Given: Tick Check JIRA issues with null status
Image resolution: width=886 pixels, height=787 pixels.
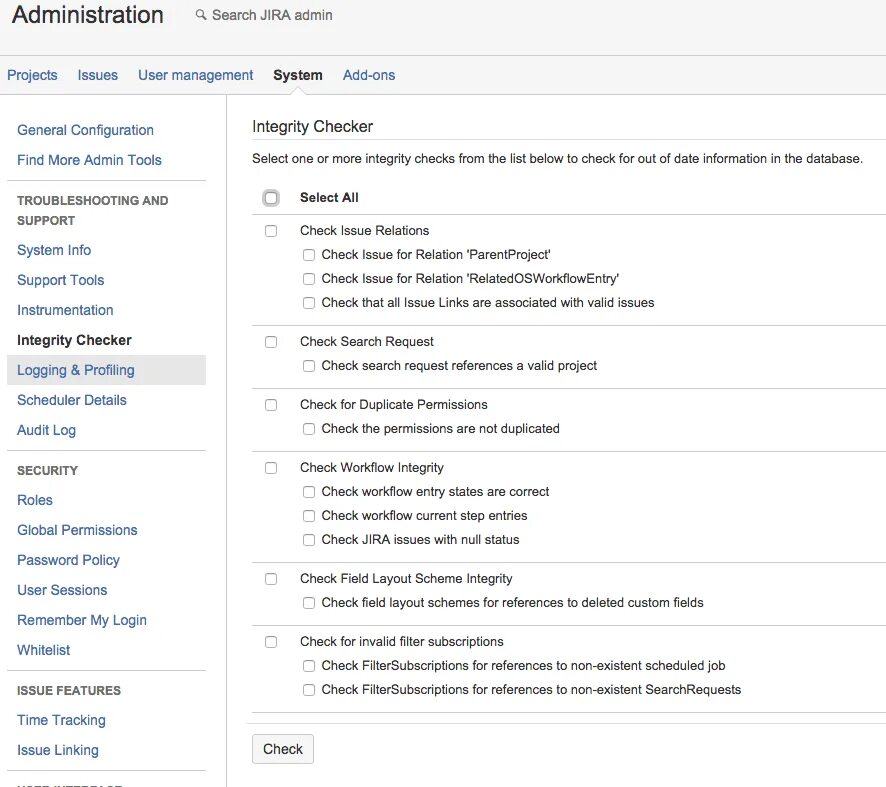Looking at the screenshot, I should coord(309,540).
